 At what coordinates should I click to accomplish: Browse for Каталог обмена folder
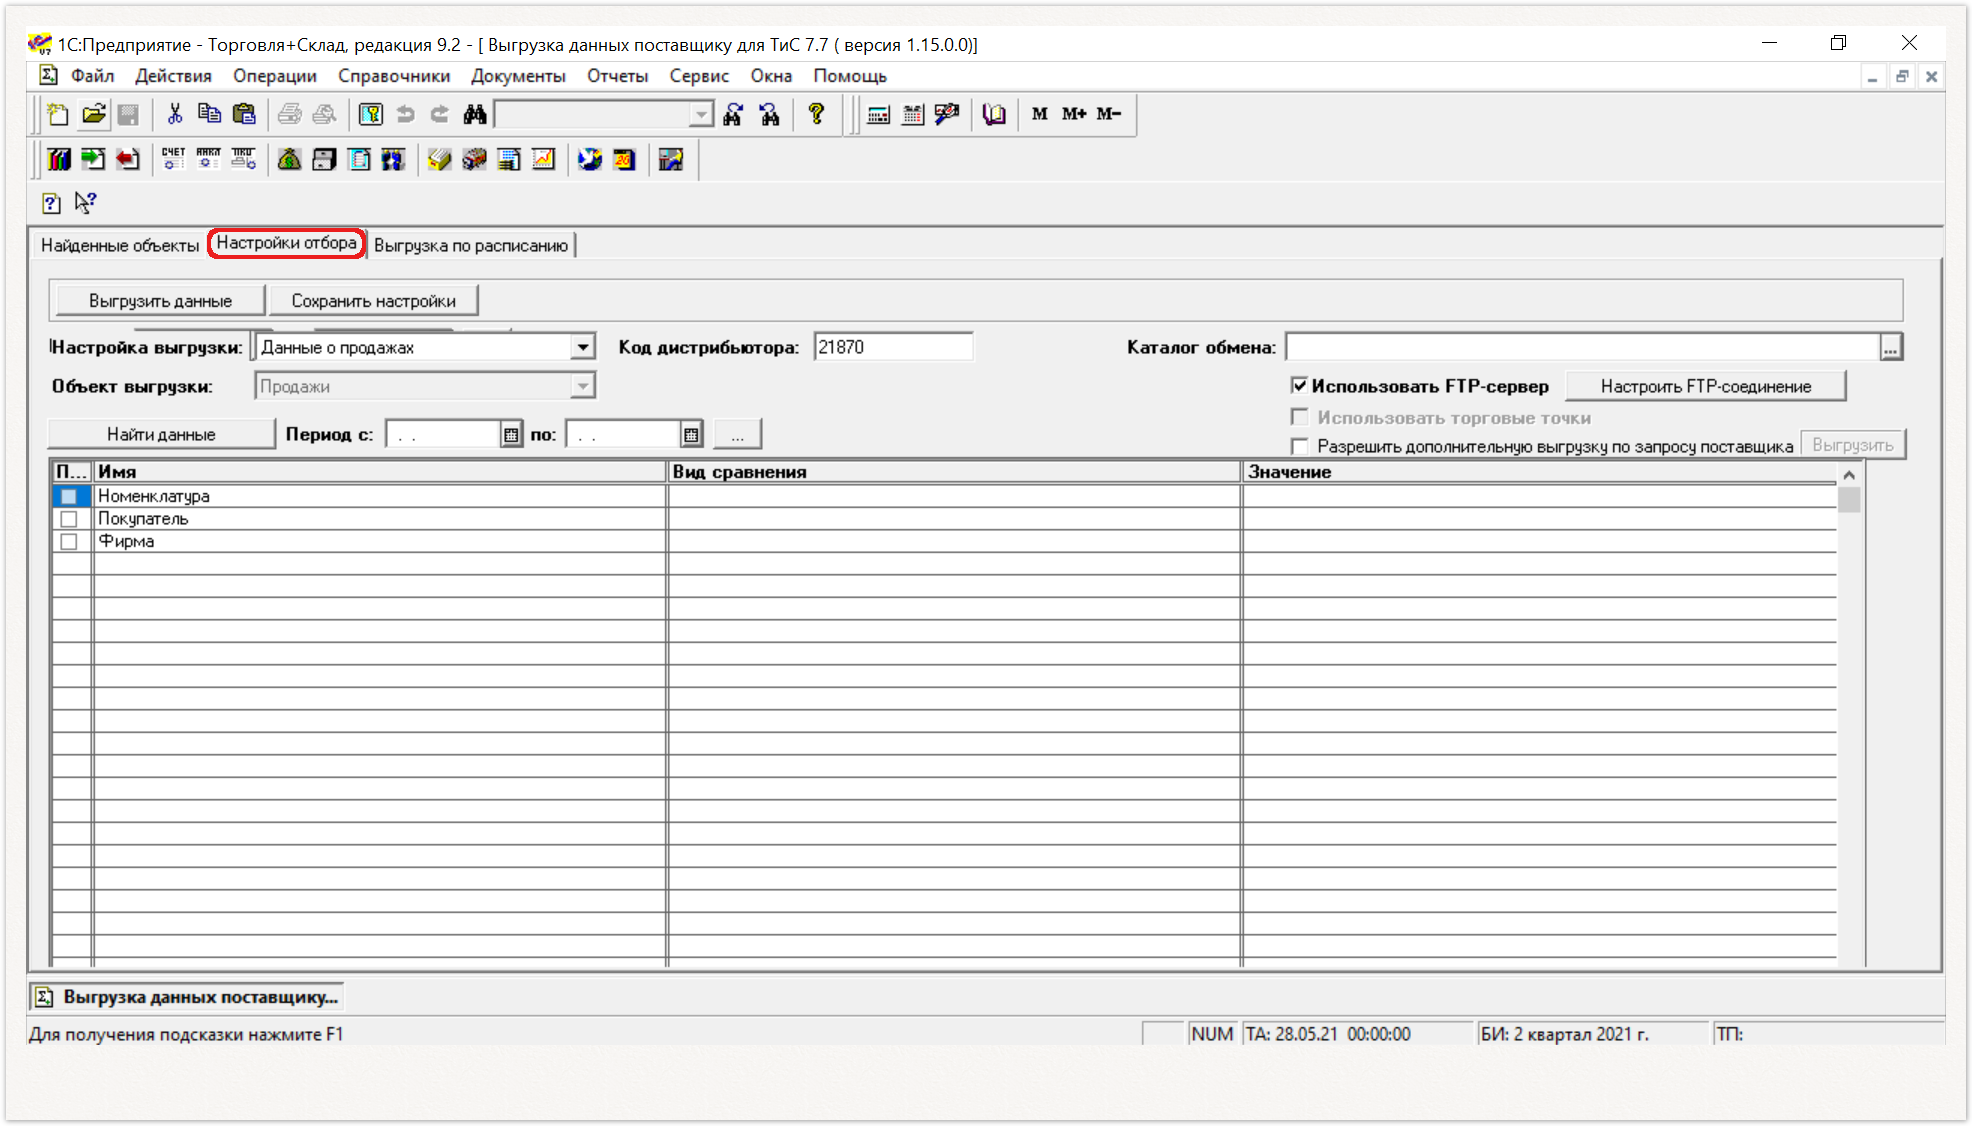point(1890,347)
